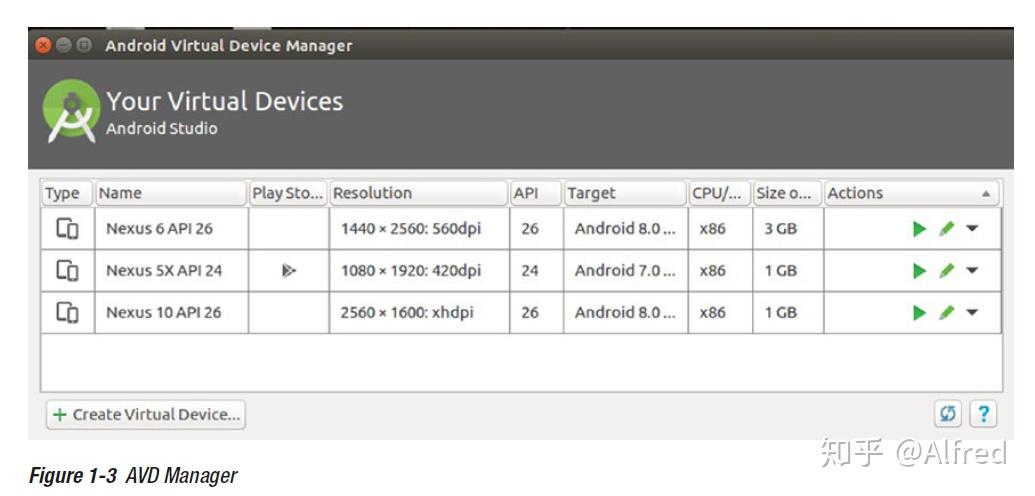Click the Play Store icon for Nexus 5X
This screenshot has width=1035, height=496.
click(288, 271)
